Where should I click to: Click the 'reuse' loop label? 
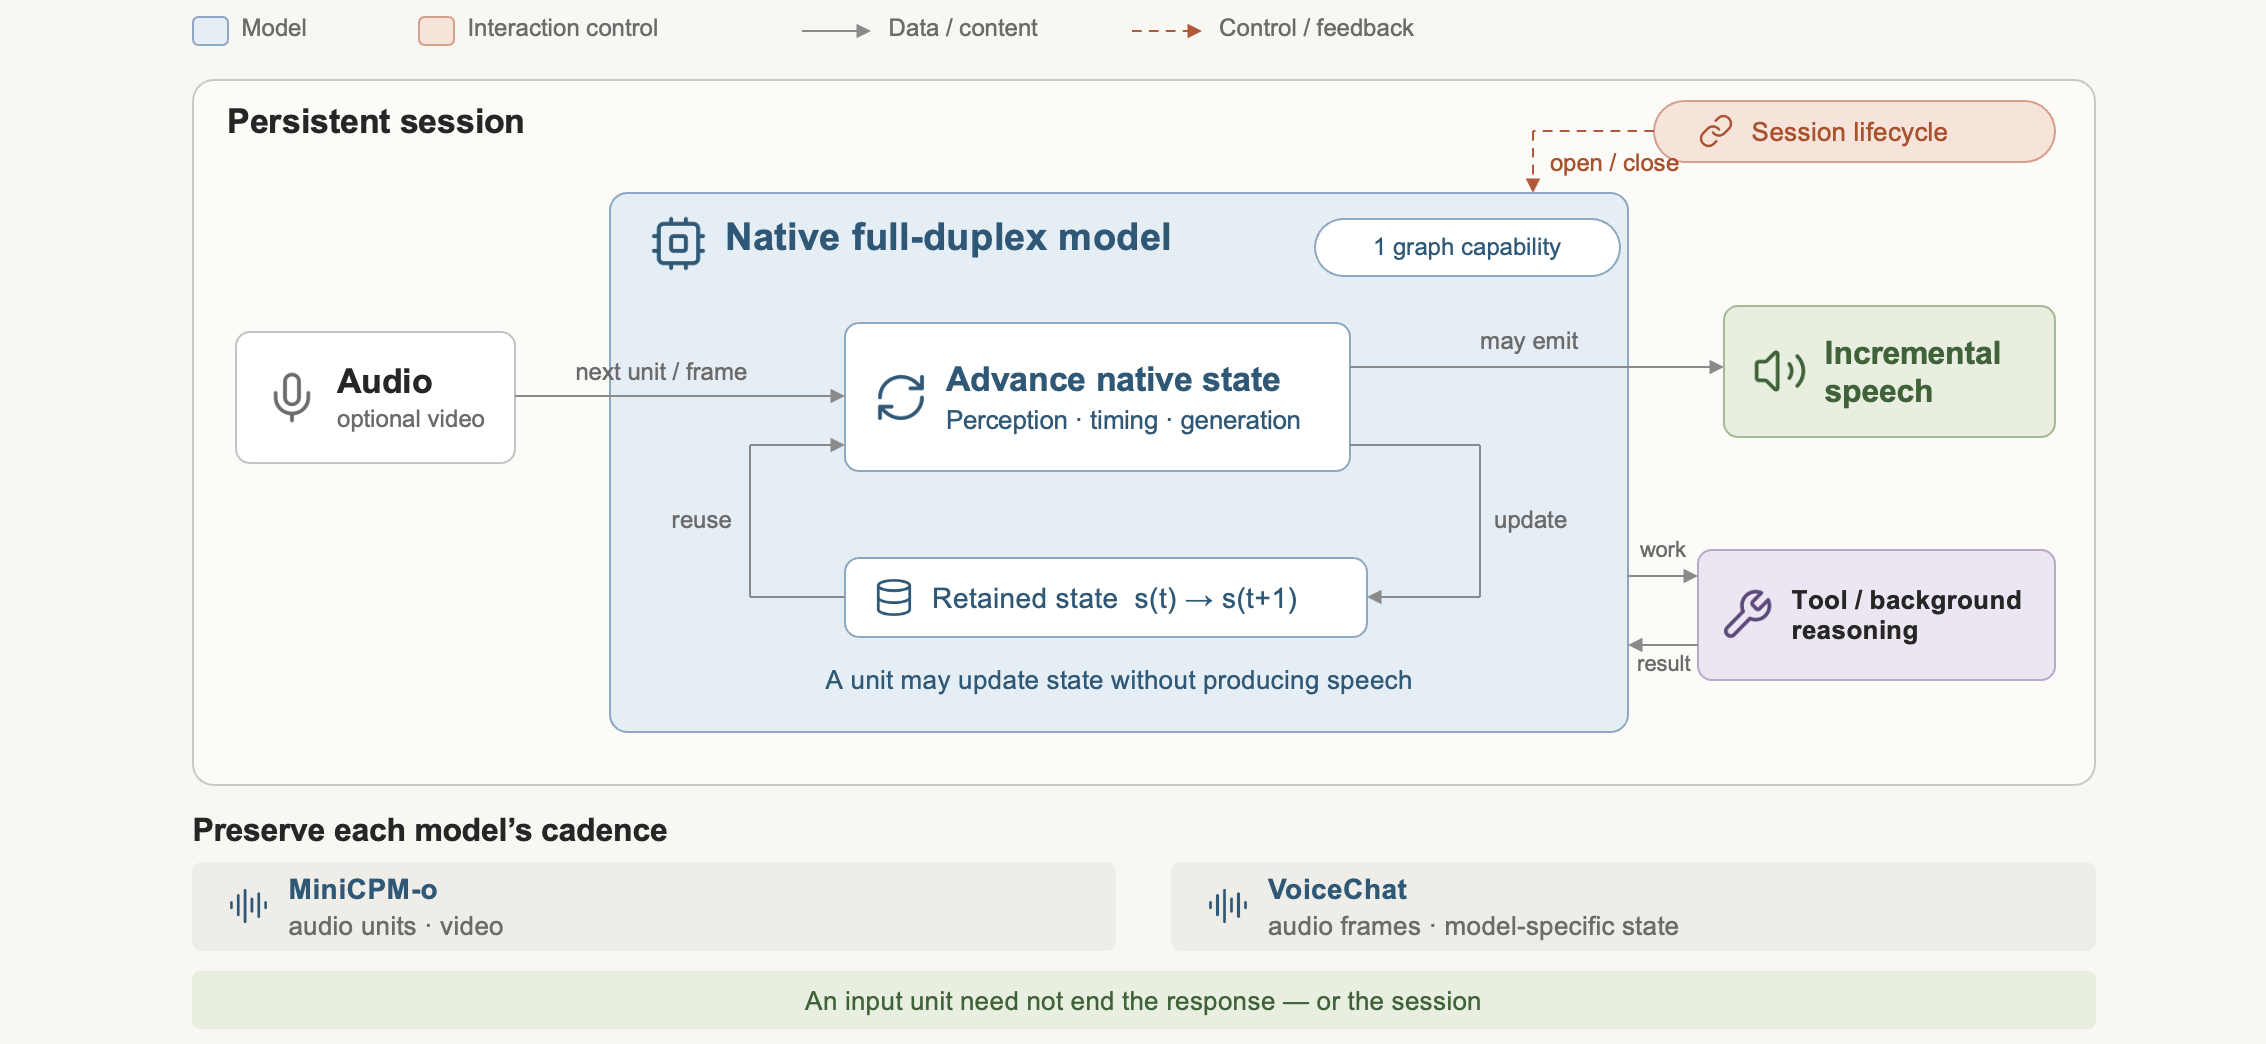[701, 520]
